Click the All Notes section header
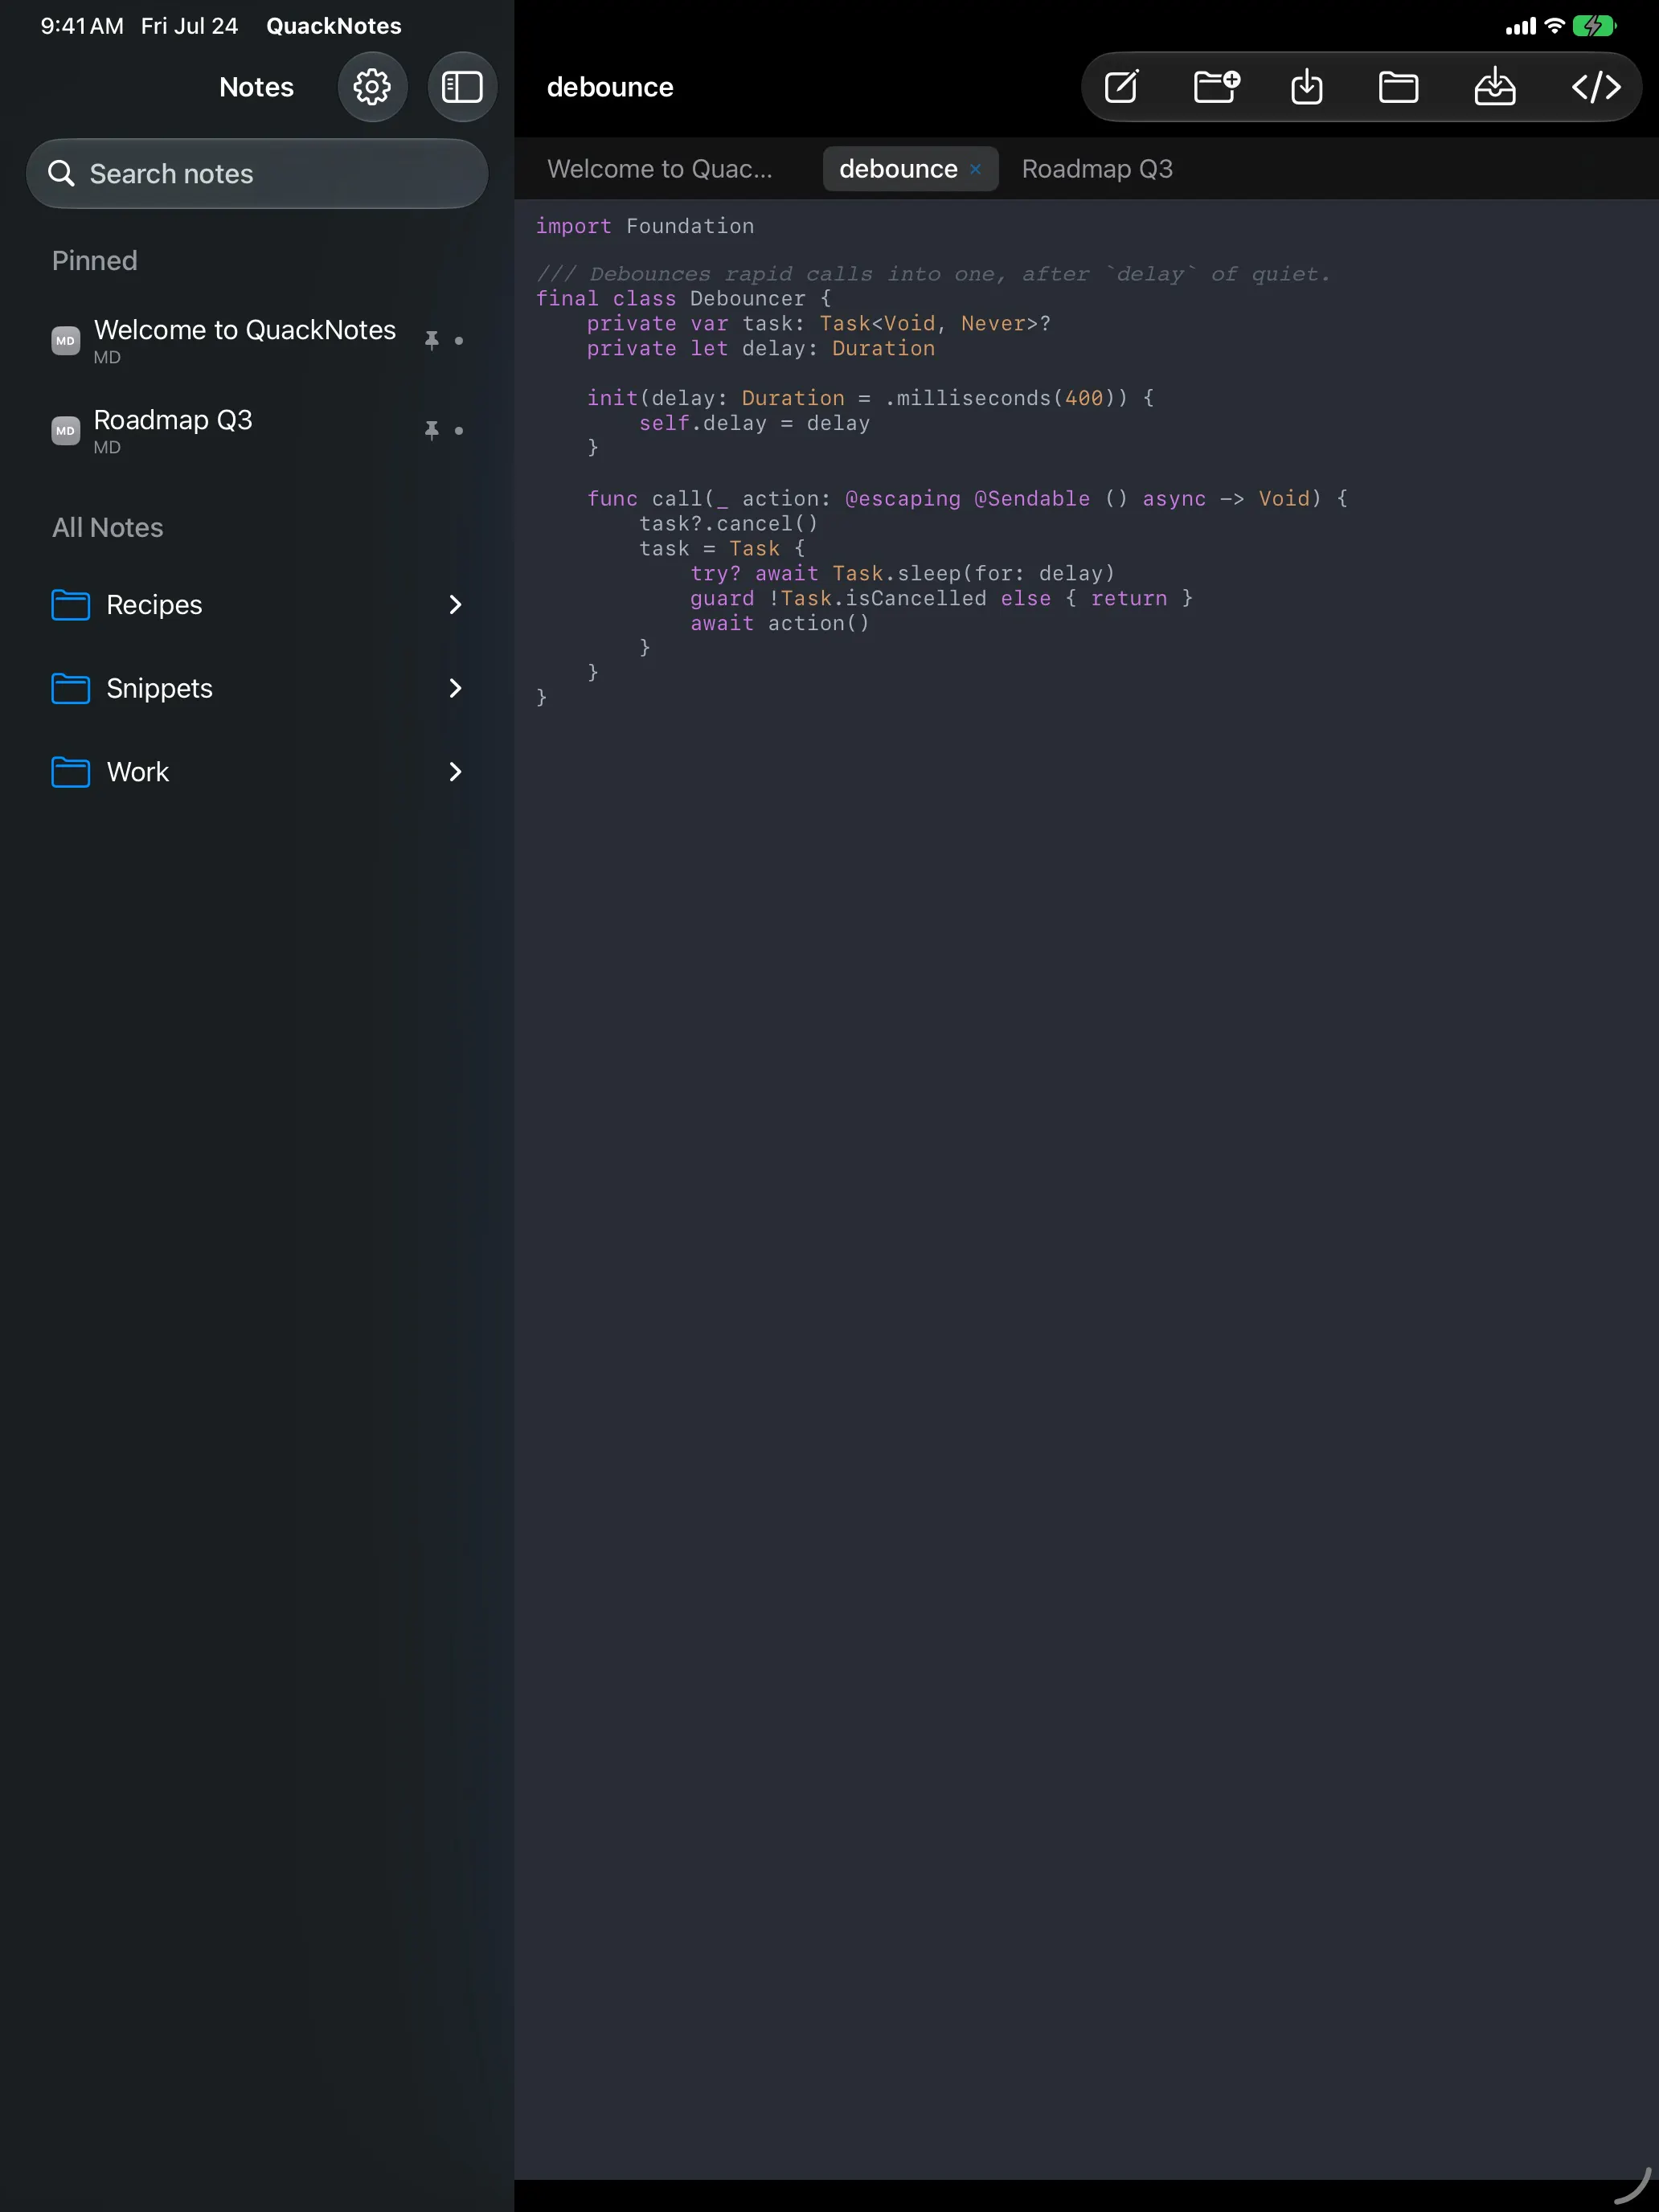The image size is (1659, 2212). coord(108,527)
